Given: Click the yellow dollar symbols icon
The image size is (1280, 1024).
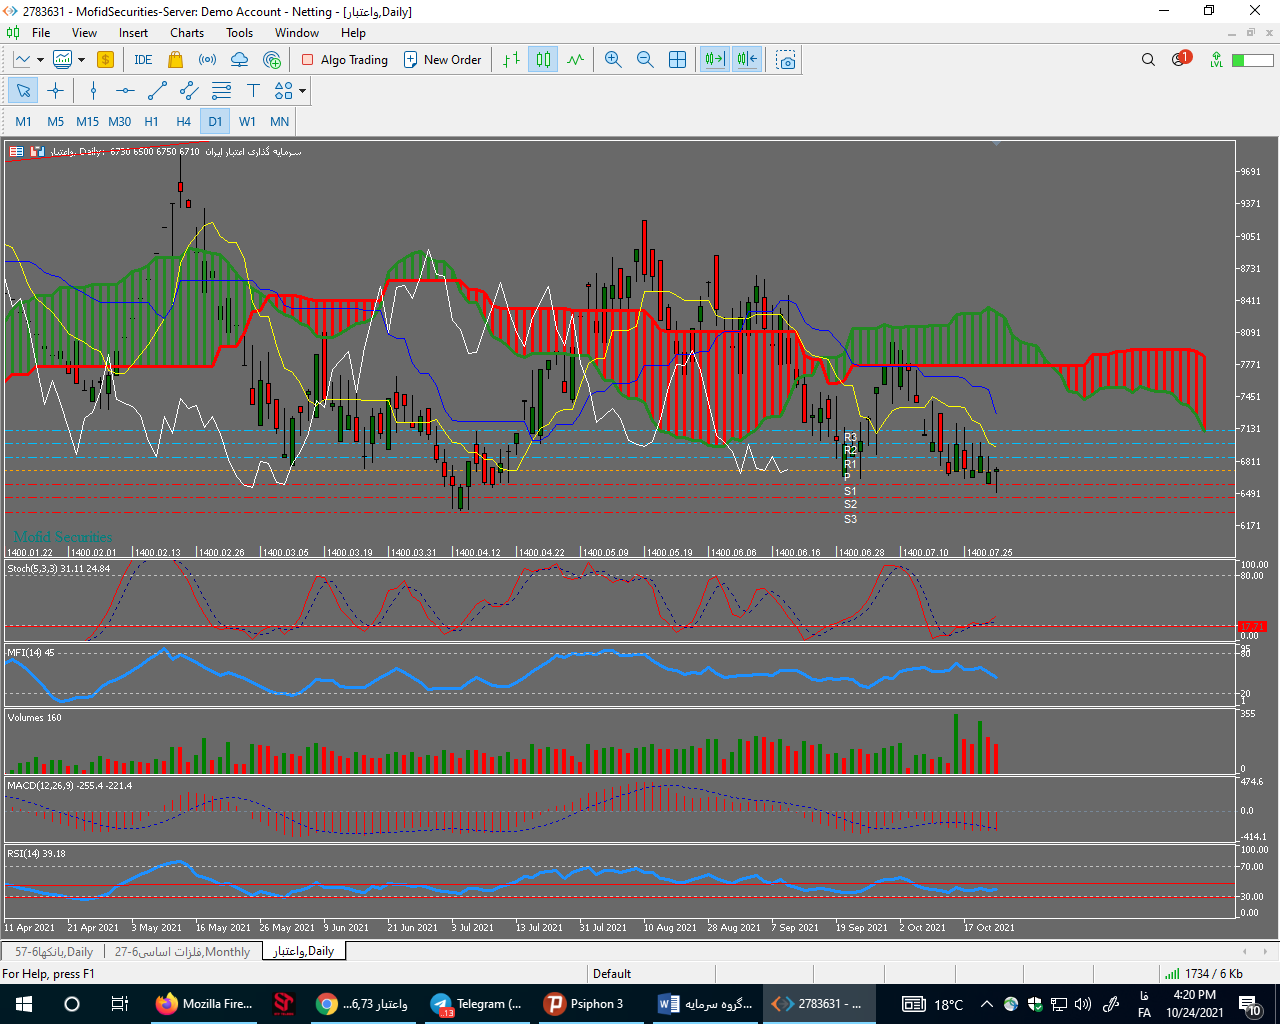Looking at the screenshot, I should point(105,60).
